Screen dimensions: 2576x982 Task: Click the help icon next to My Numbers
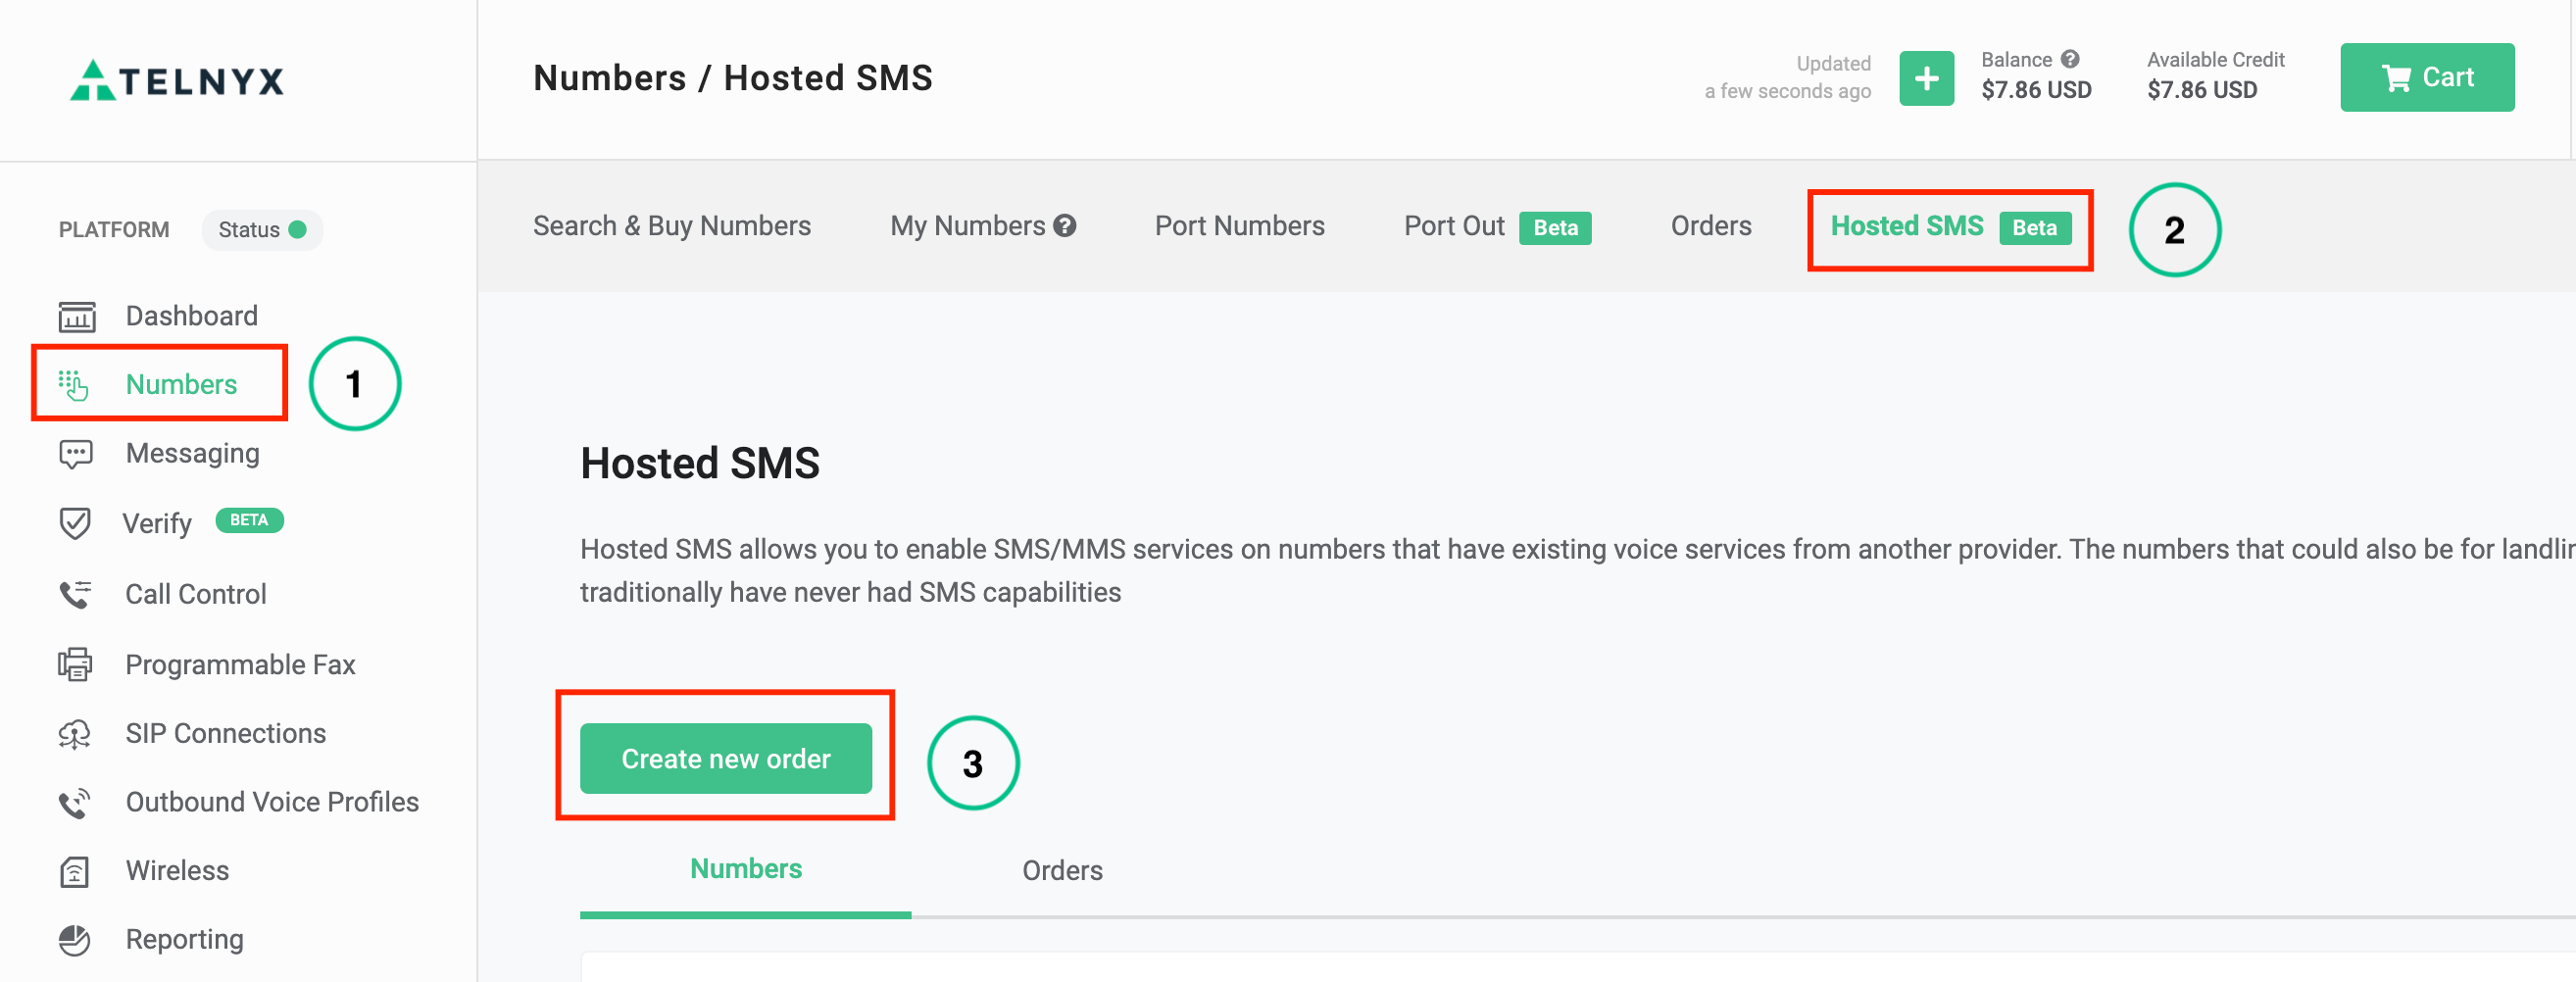1064,225
